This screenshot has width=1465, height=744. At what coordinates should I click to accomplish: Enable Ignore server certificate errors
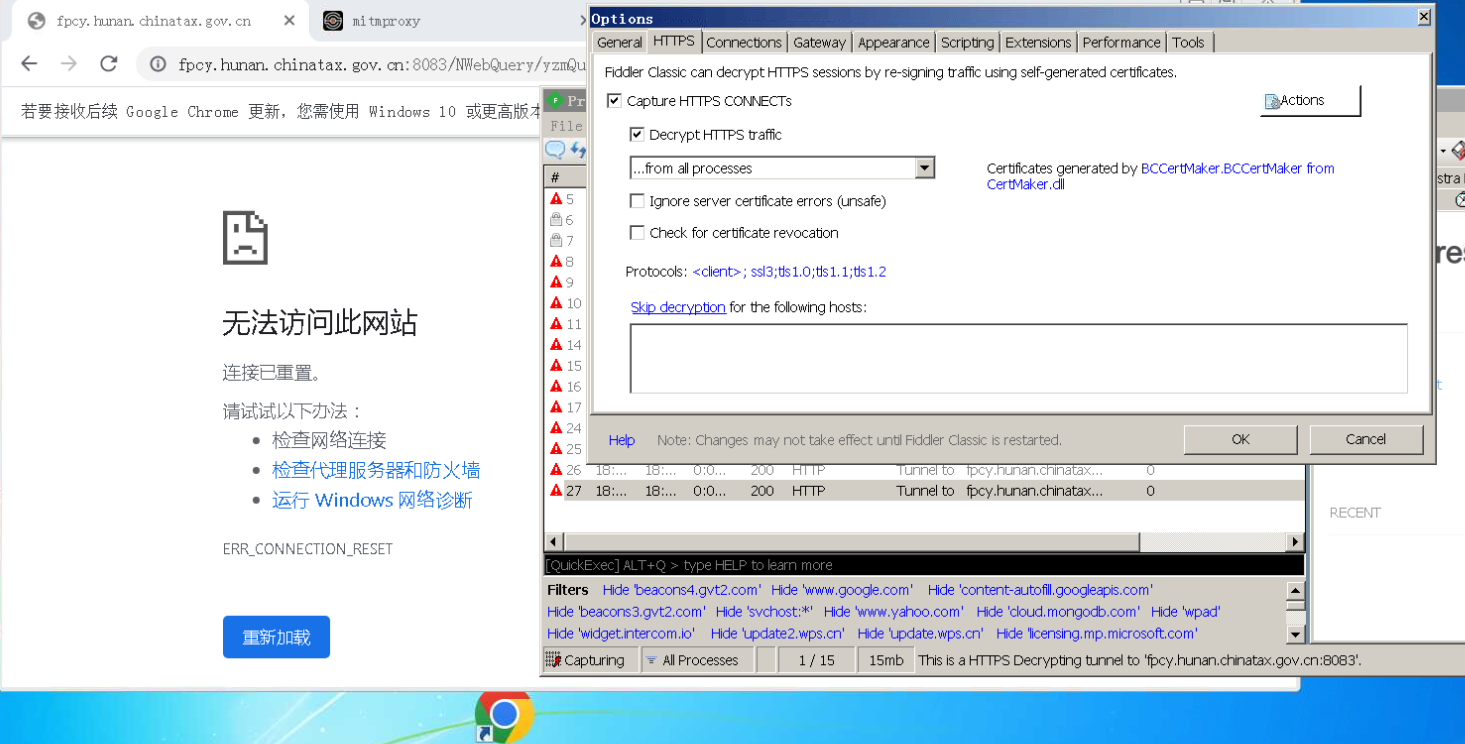[637, 201]
